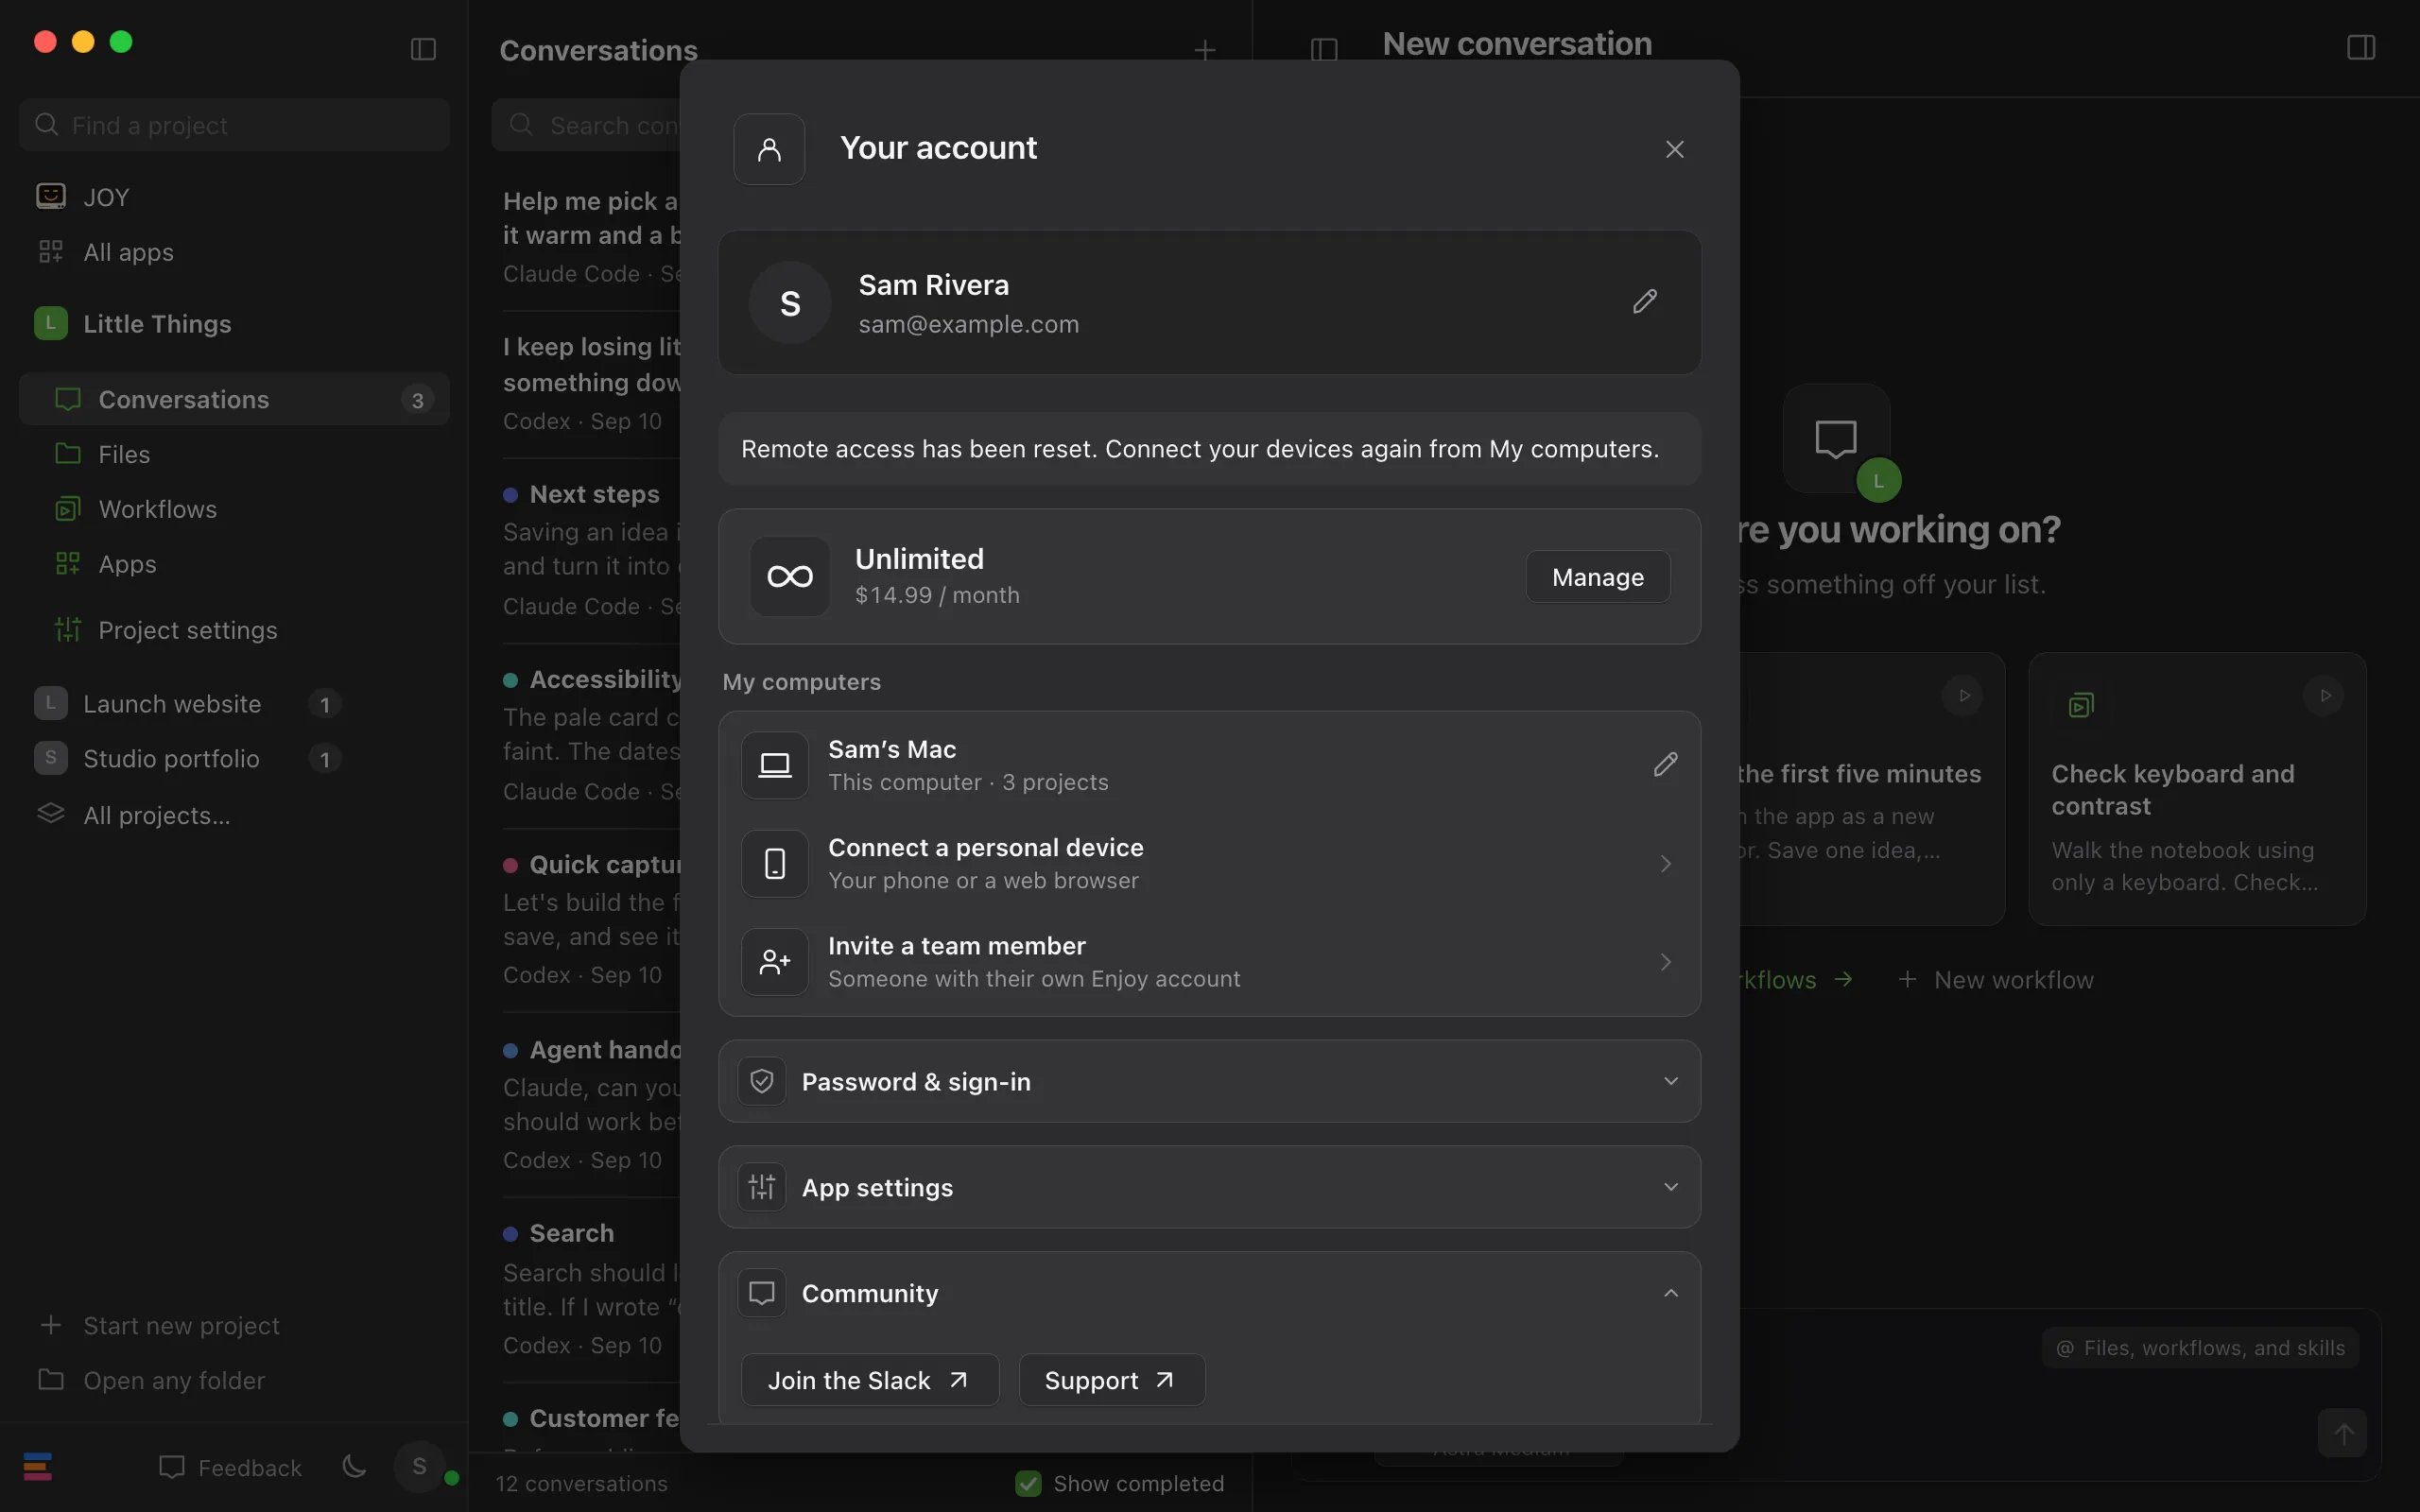Click New workflow link
The image size is (2420, 1512).
pyautogui.click(x=1995, y=980)
